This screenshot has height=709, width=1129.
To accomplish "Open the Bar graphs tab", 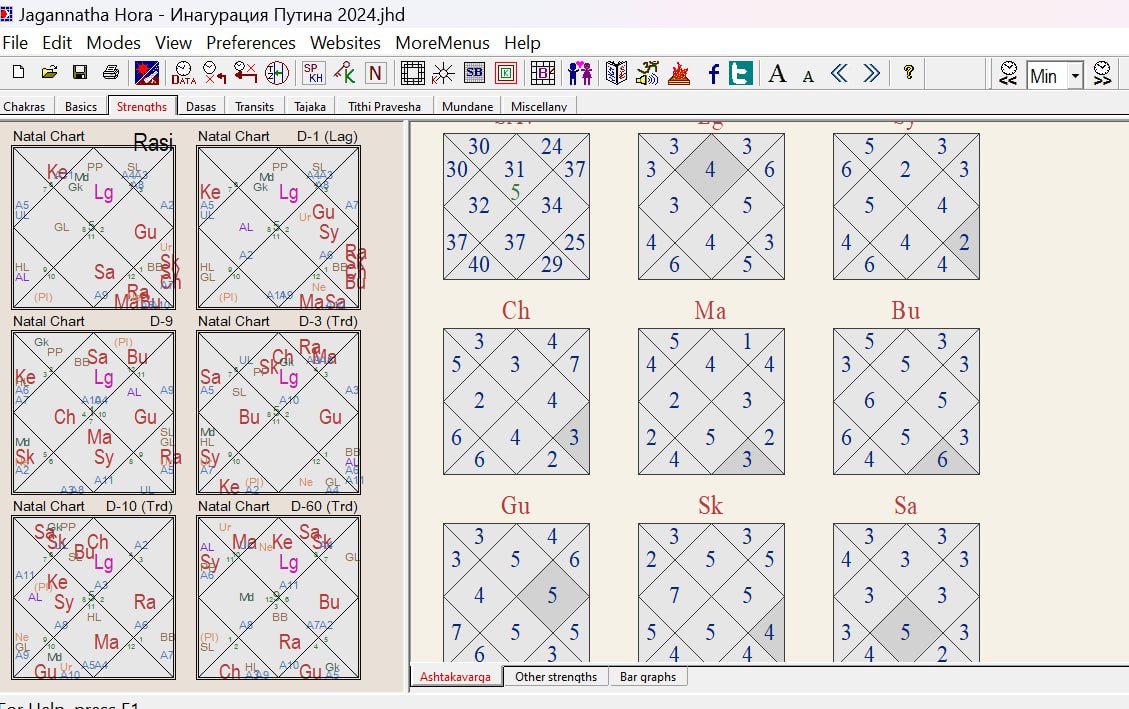I will (647, 677).
